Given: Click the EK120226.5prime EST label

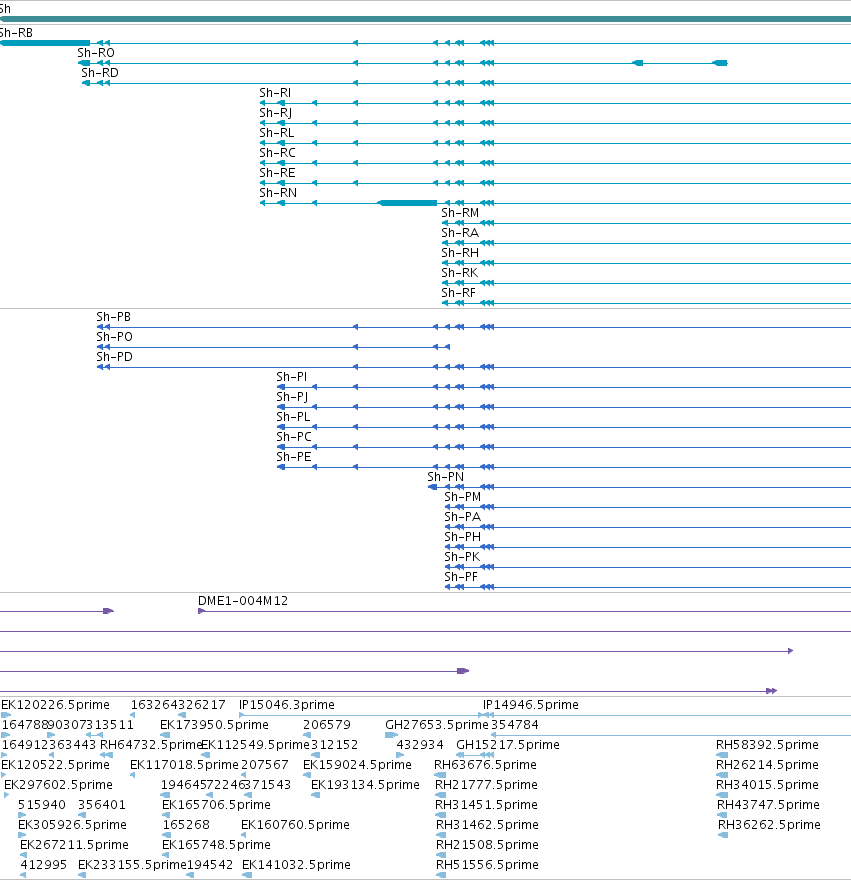Looking at the screenshot, I should 56,705.
